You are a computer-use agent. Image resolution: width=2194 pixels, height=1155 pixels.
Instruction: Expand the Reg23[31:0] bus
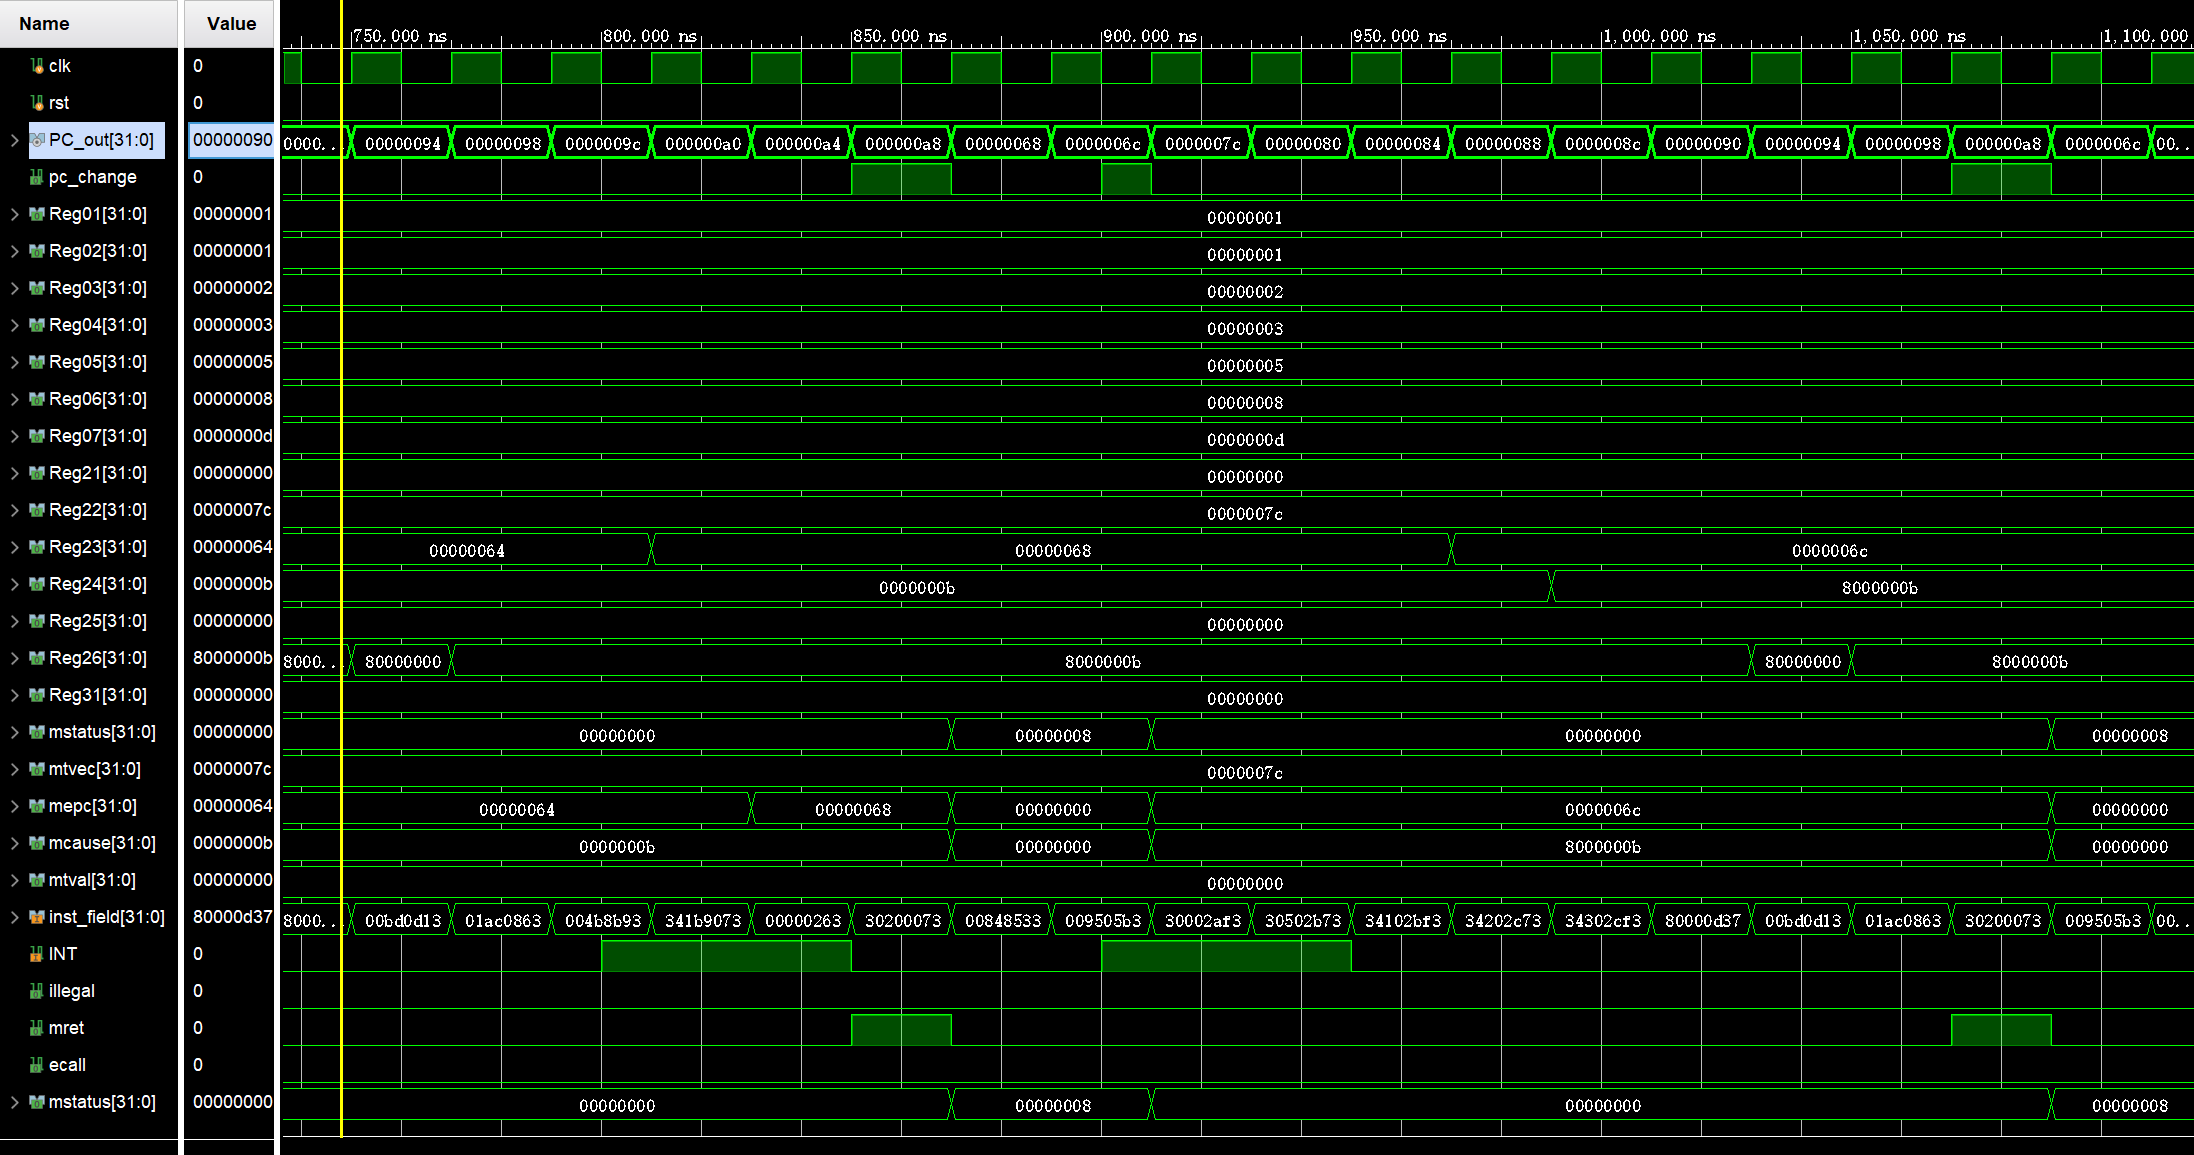pos(14,547)
